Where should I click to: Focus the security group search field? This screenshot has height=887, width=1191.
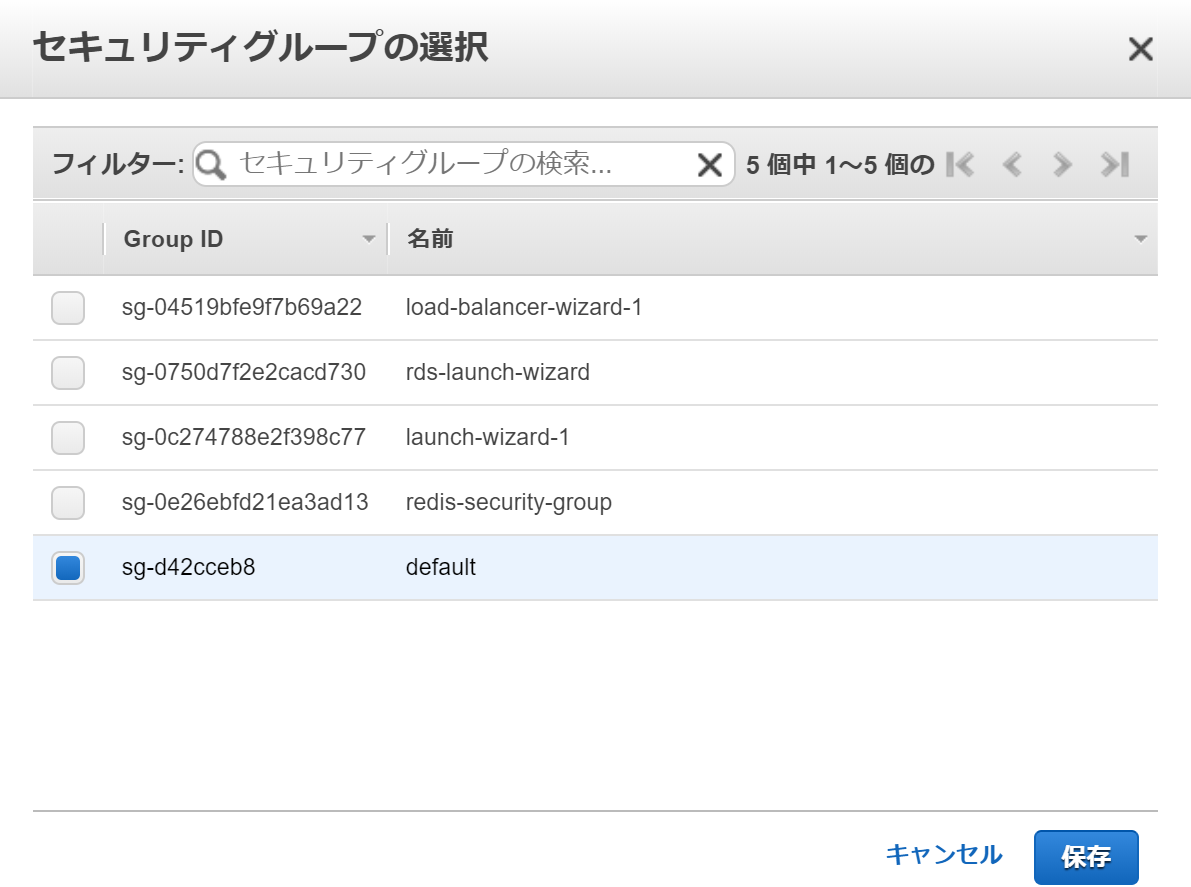pyautogui.click(x=460, y=165)
